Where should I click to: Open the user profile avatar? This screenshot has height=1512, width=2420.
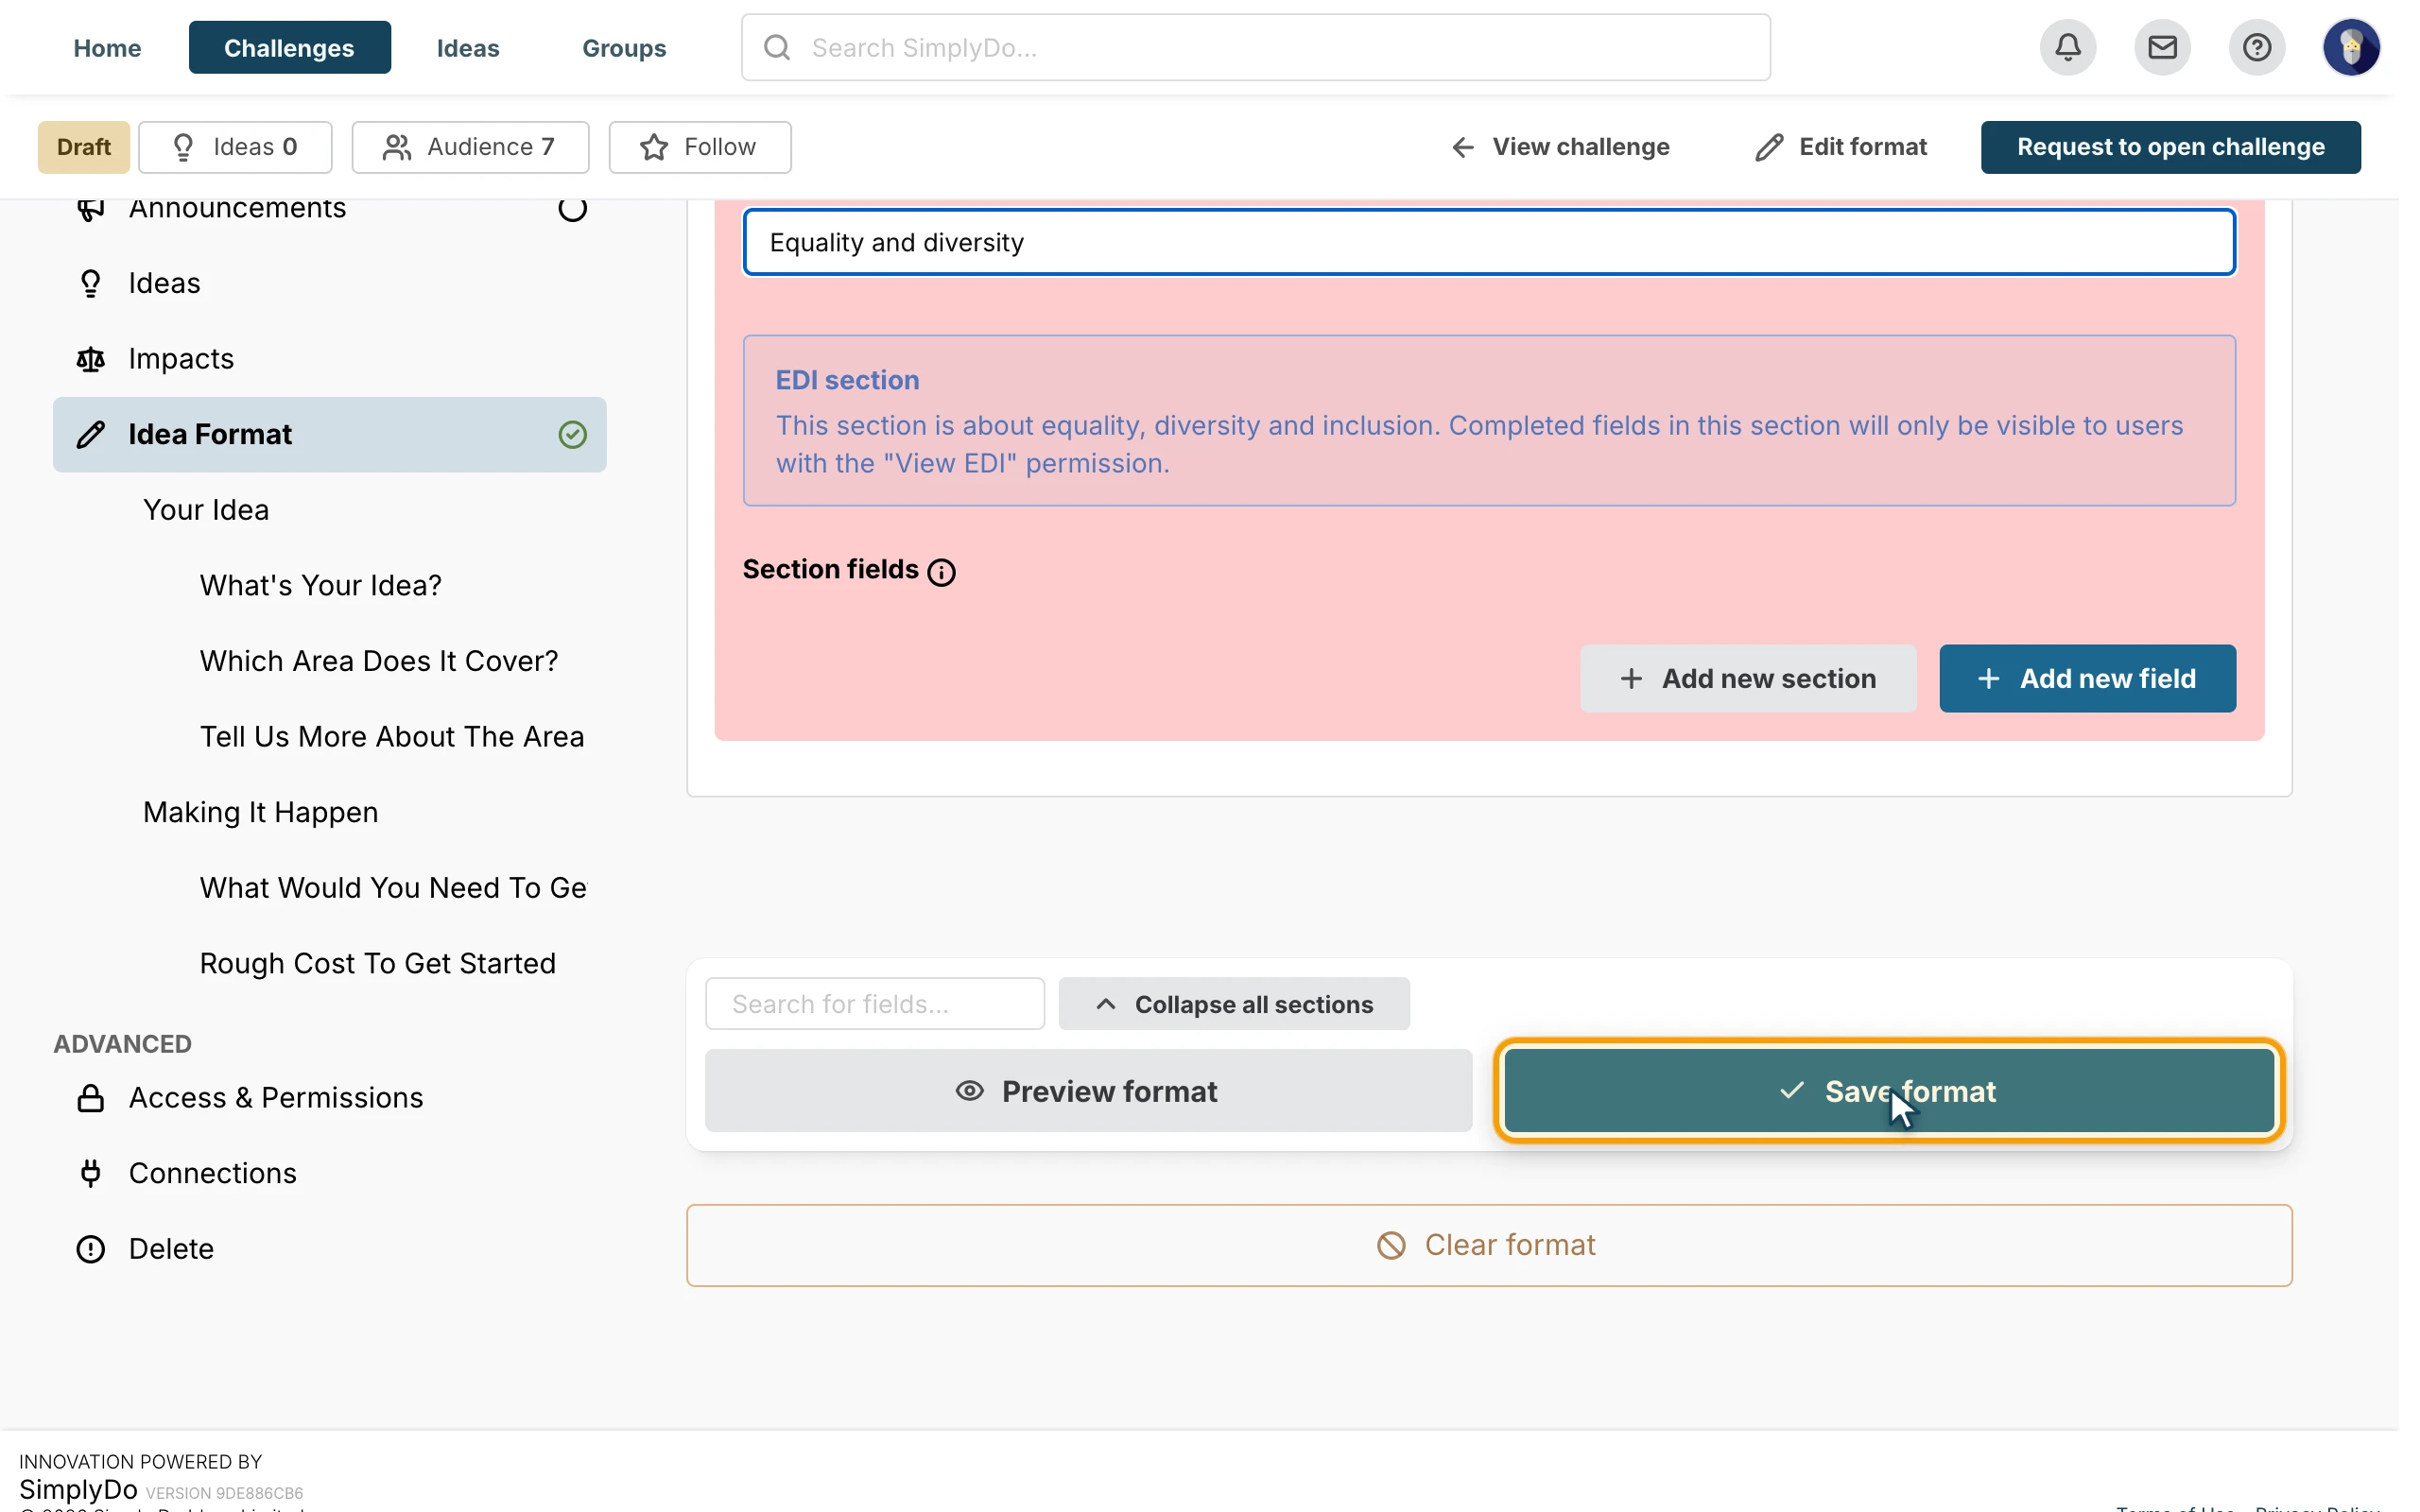[2351, 47]
